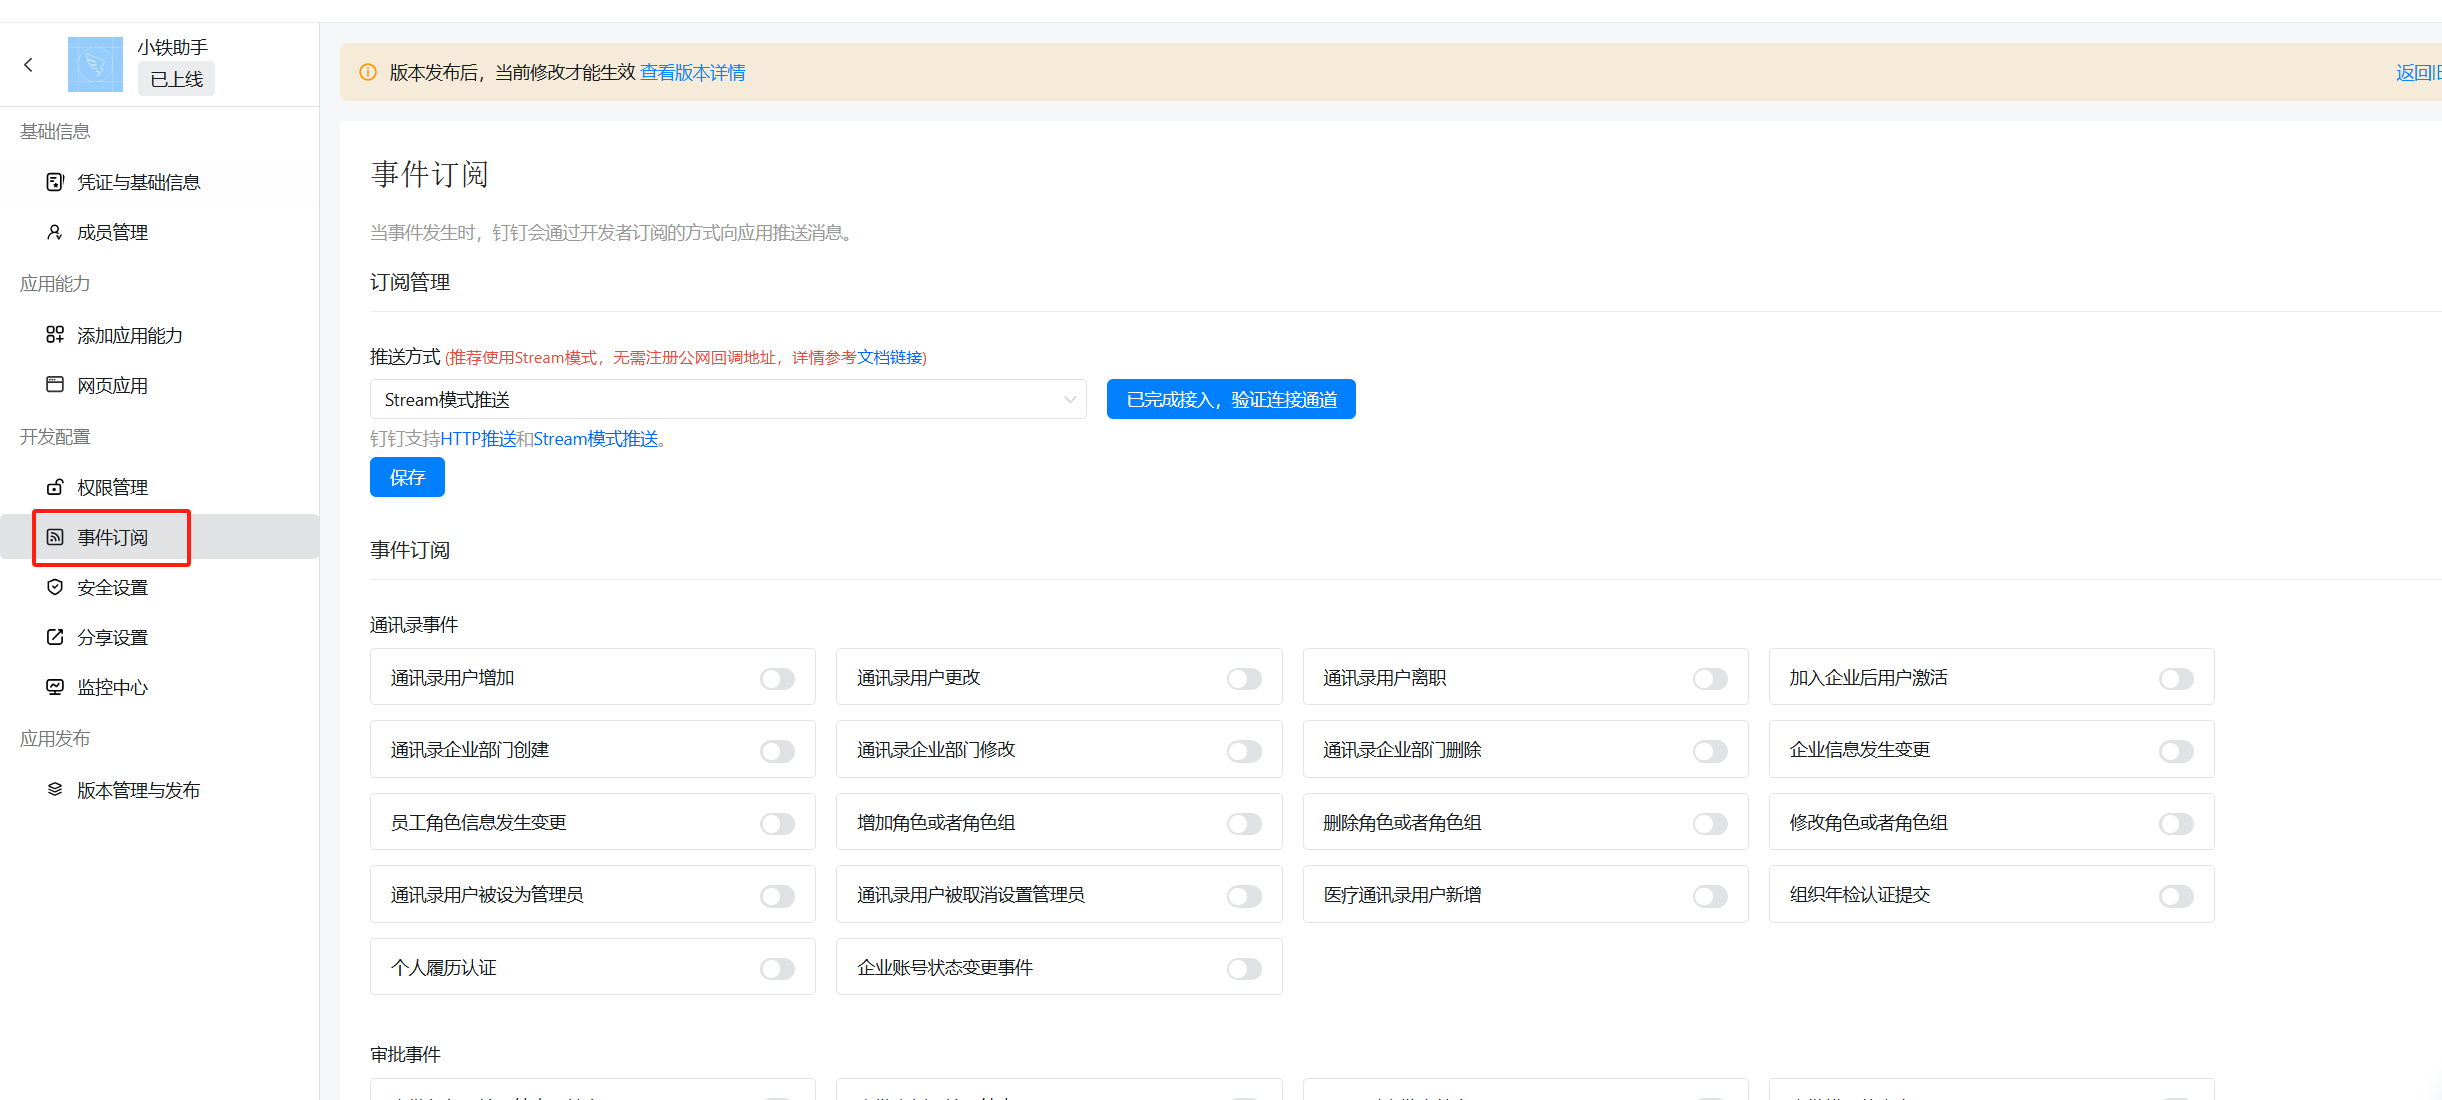Enable the 个人履历认证 switch
The height and width of the screenshot is (1100, 2442).
click(777, 968)
